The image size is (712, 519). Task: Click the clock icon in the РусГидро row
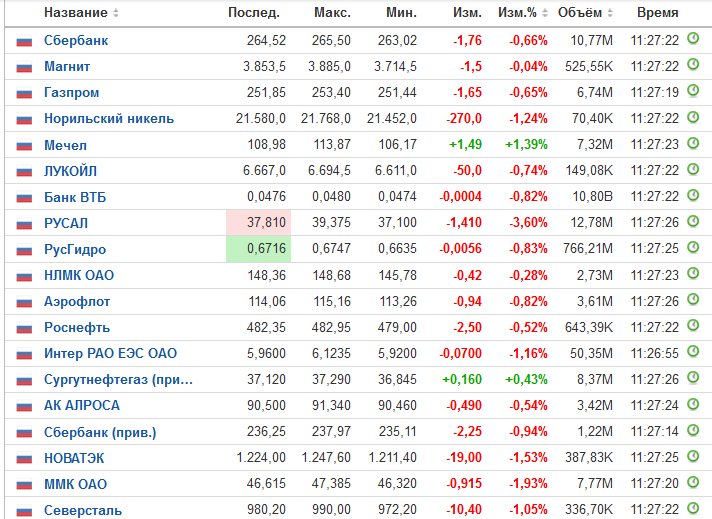click(693, 247)
